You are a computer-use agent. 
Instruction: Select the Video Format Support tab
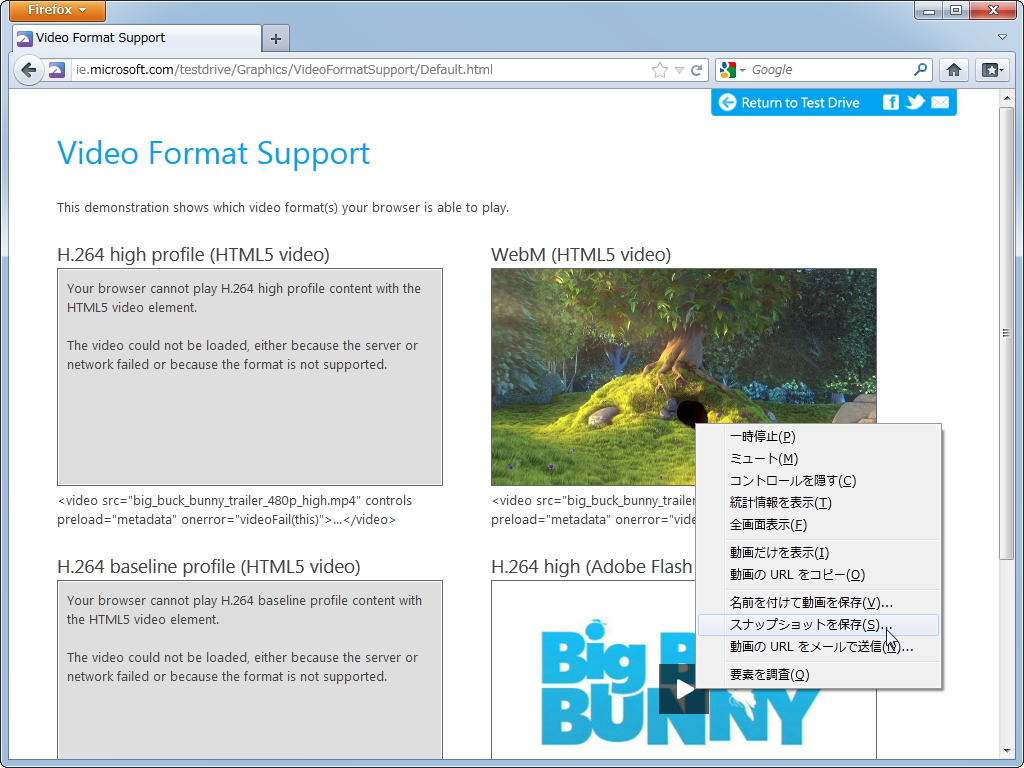tap(130, 39)
